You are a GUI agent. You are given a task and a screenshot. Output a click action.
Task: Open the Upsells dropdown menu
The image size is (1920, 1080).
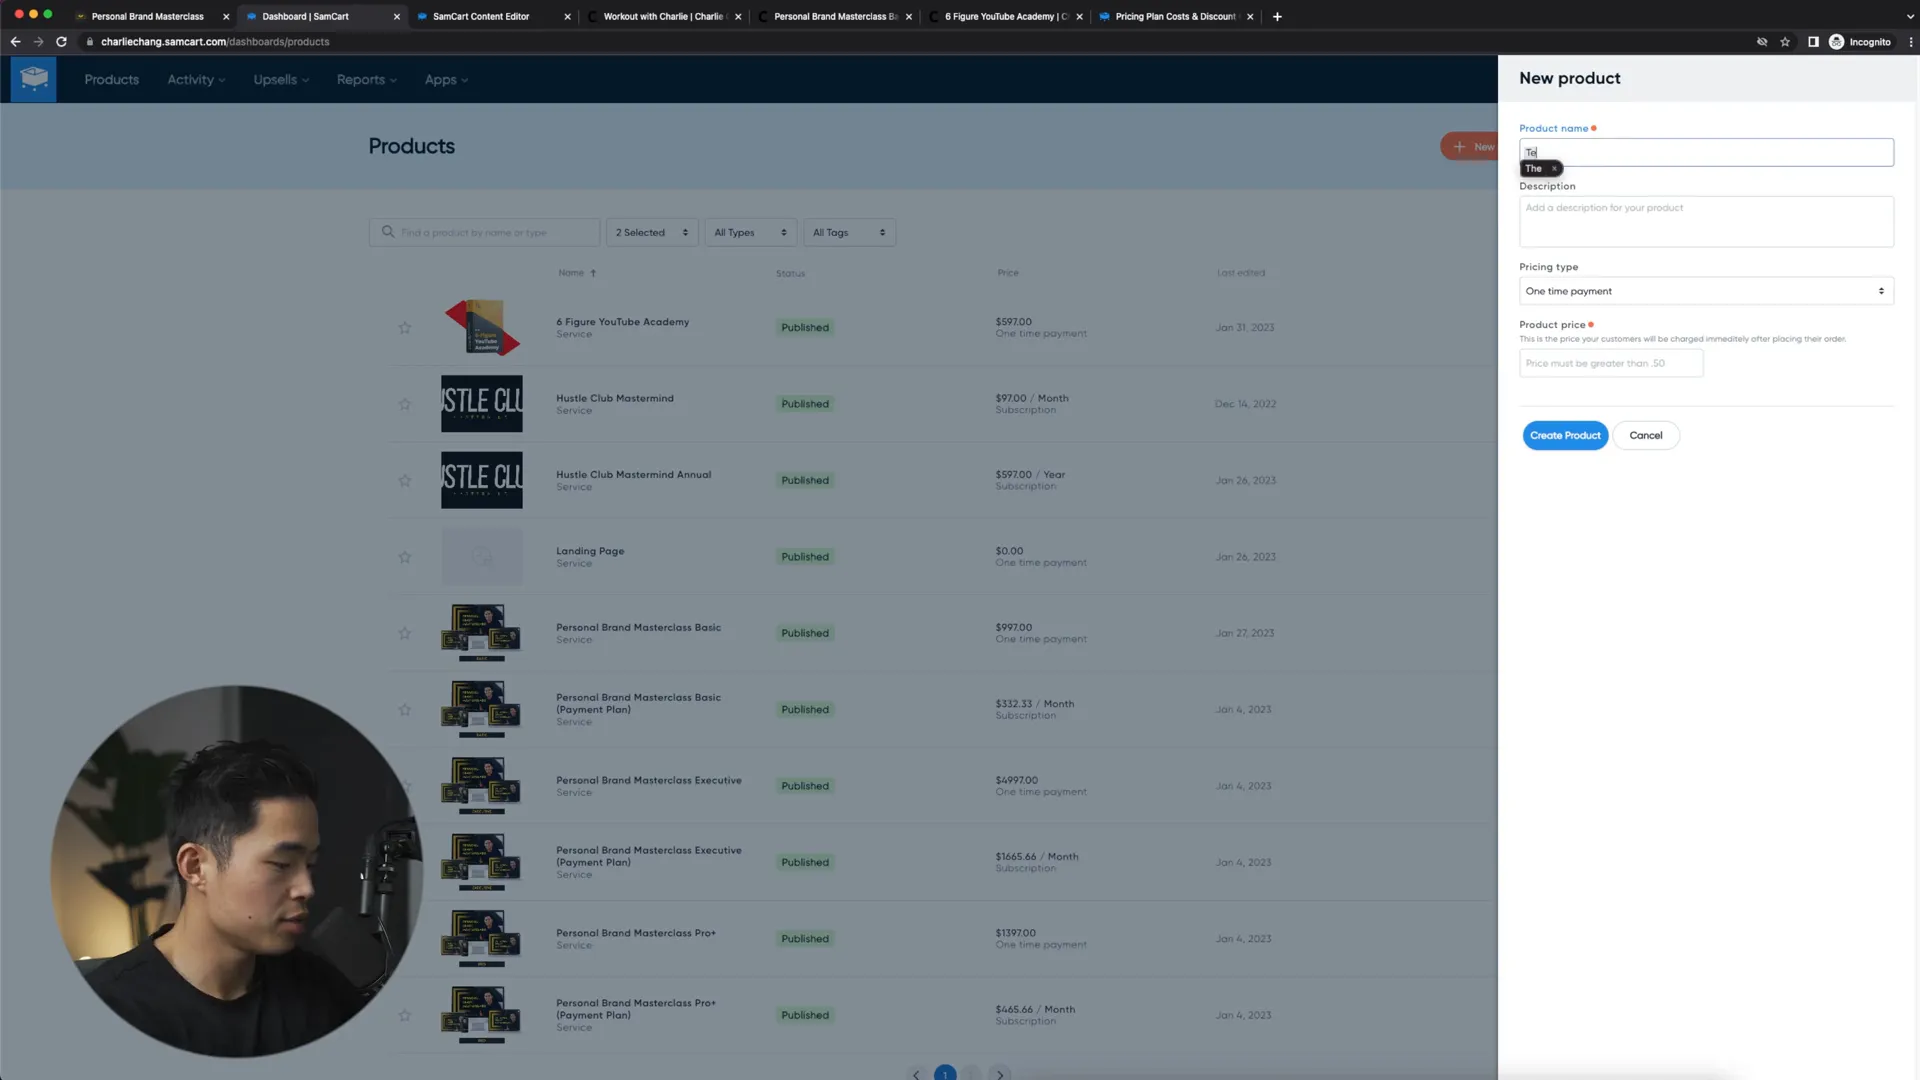pos(281,80)
